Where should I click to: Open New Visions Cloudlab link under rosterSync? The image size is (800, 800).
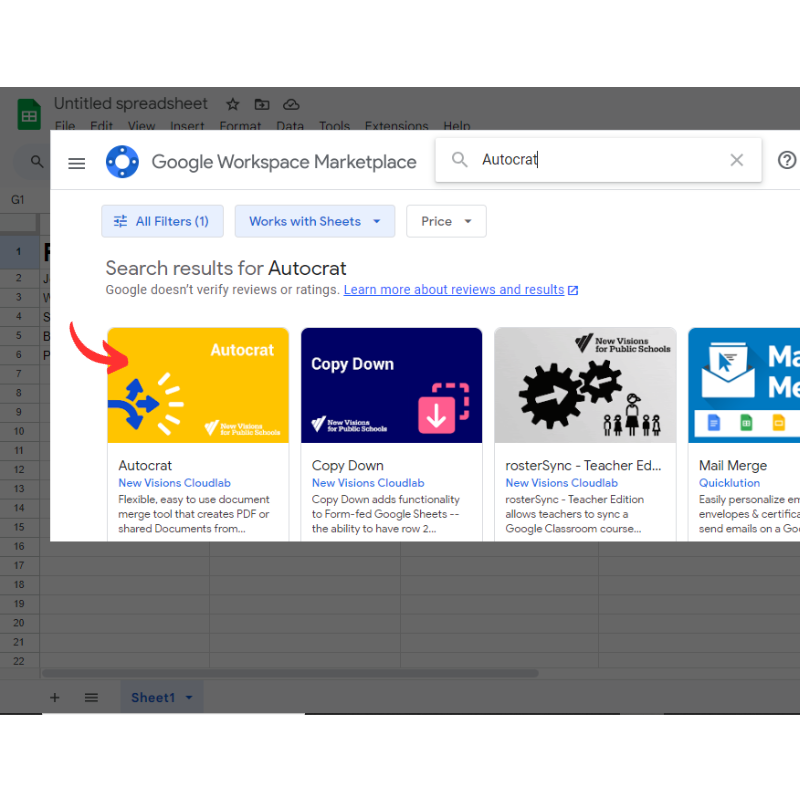click(561, 483)
